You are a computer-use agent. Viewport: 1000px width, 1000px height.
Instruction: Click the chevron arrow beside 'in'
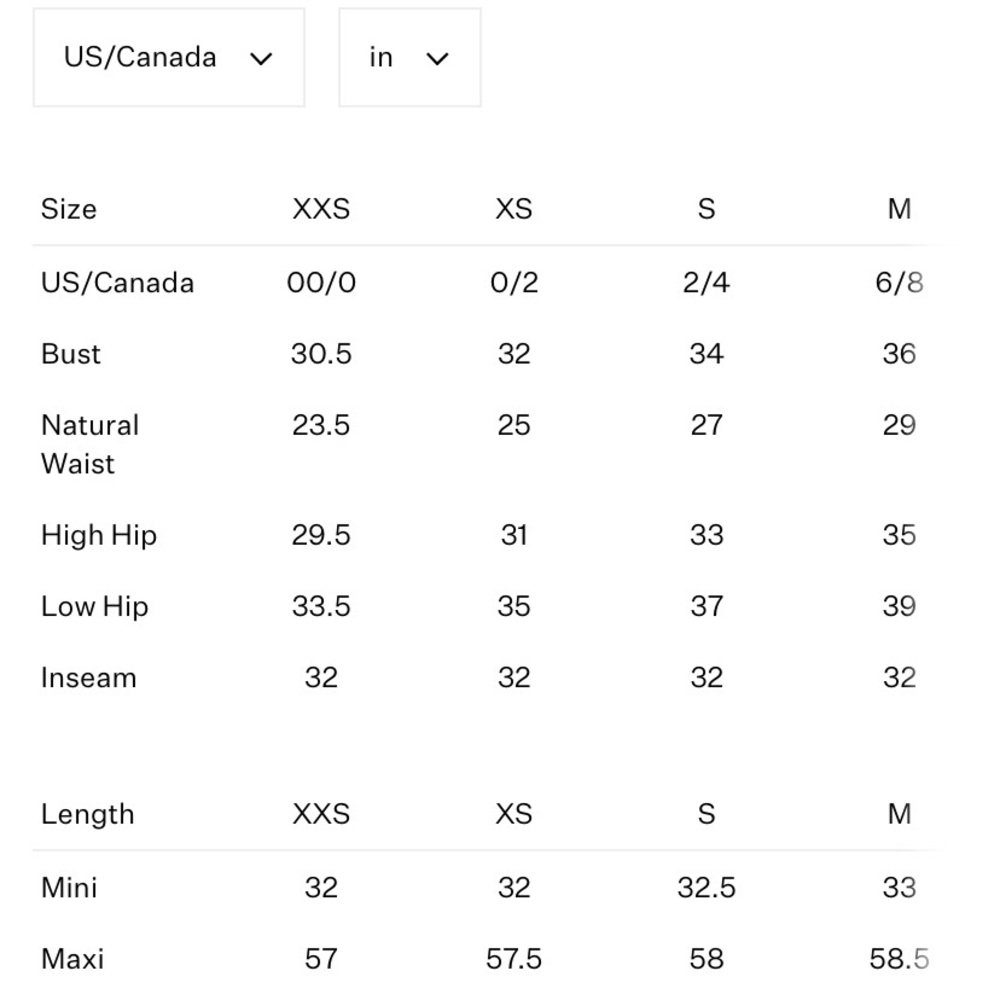437,59
